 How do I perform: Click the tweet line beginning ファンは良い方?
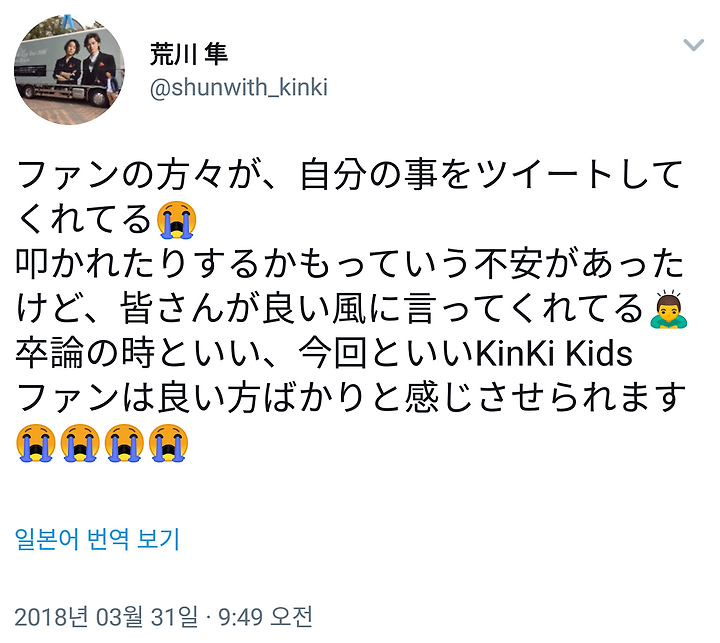click(x=350, y=398)
